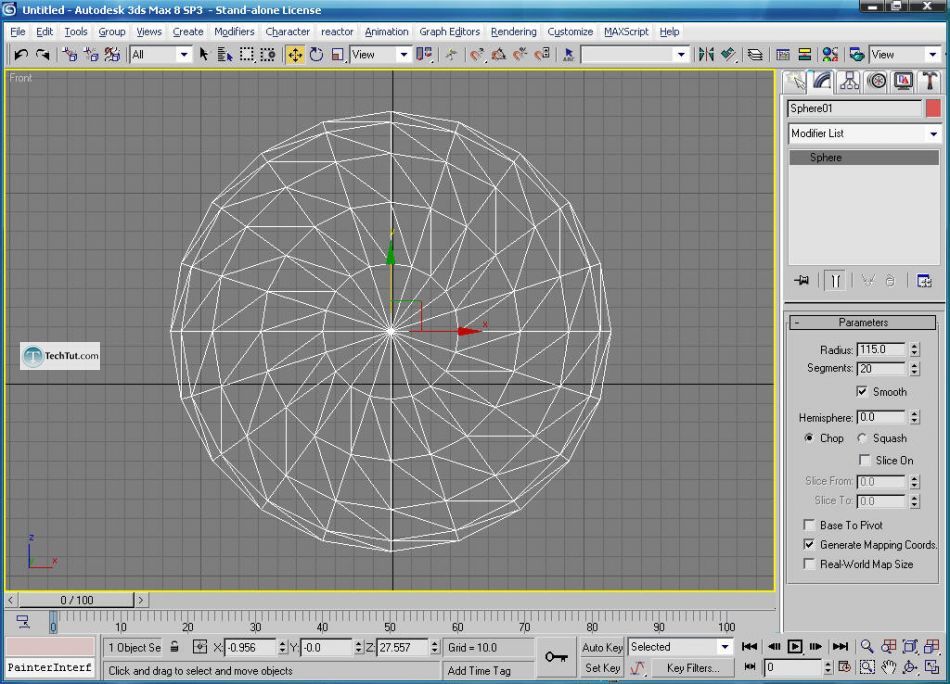The image size is (950, 684).
Task: Step to the next frame
Action: point(816,646)
